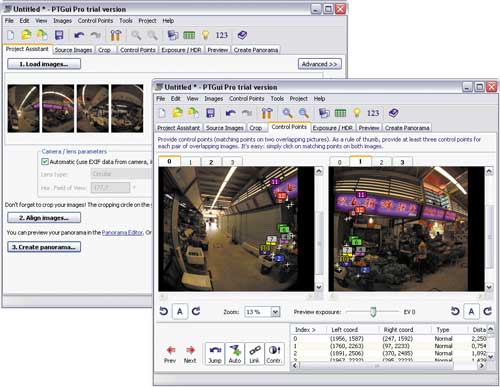The height and width of the screenshot is (387, 500).
Task: Click control point table horizontal scrollbar right arrow
Action: (482, 365)
